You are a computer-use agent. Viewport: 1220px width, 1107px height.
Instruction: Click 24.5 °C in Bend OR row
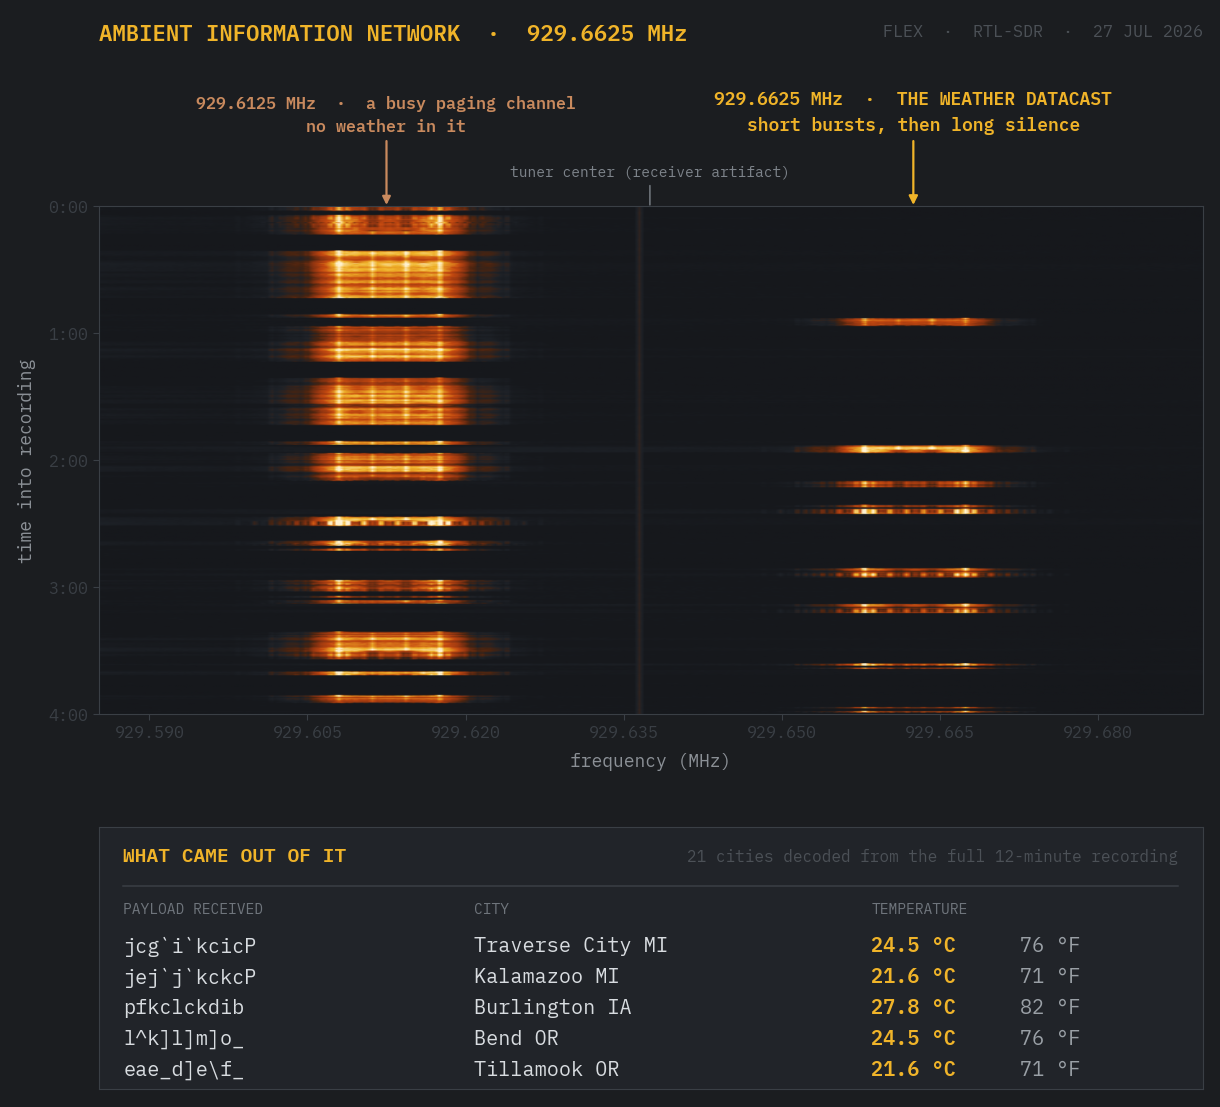click(913, 1038)
